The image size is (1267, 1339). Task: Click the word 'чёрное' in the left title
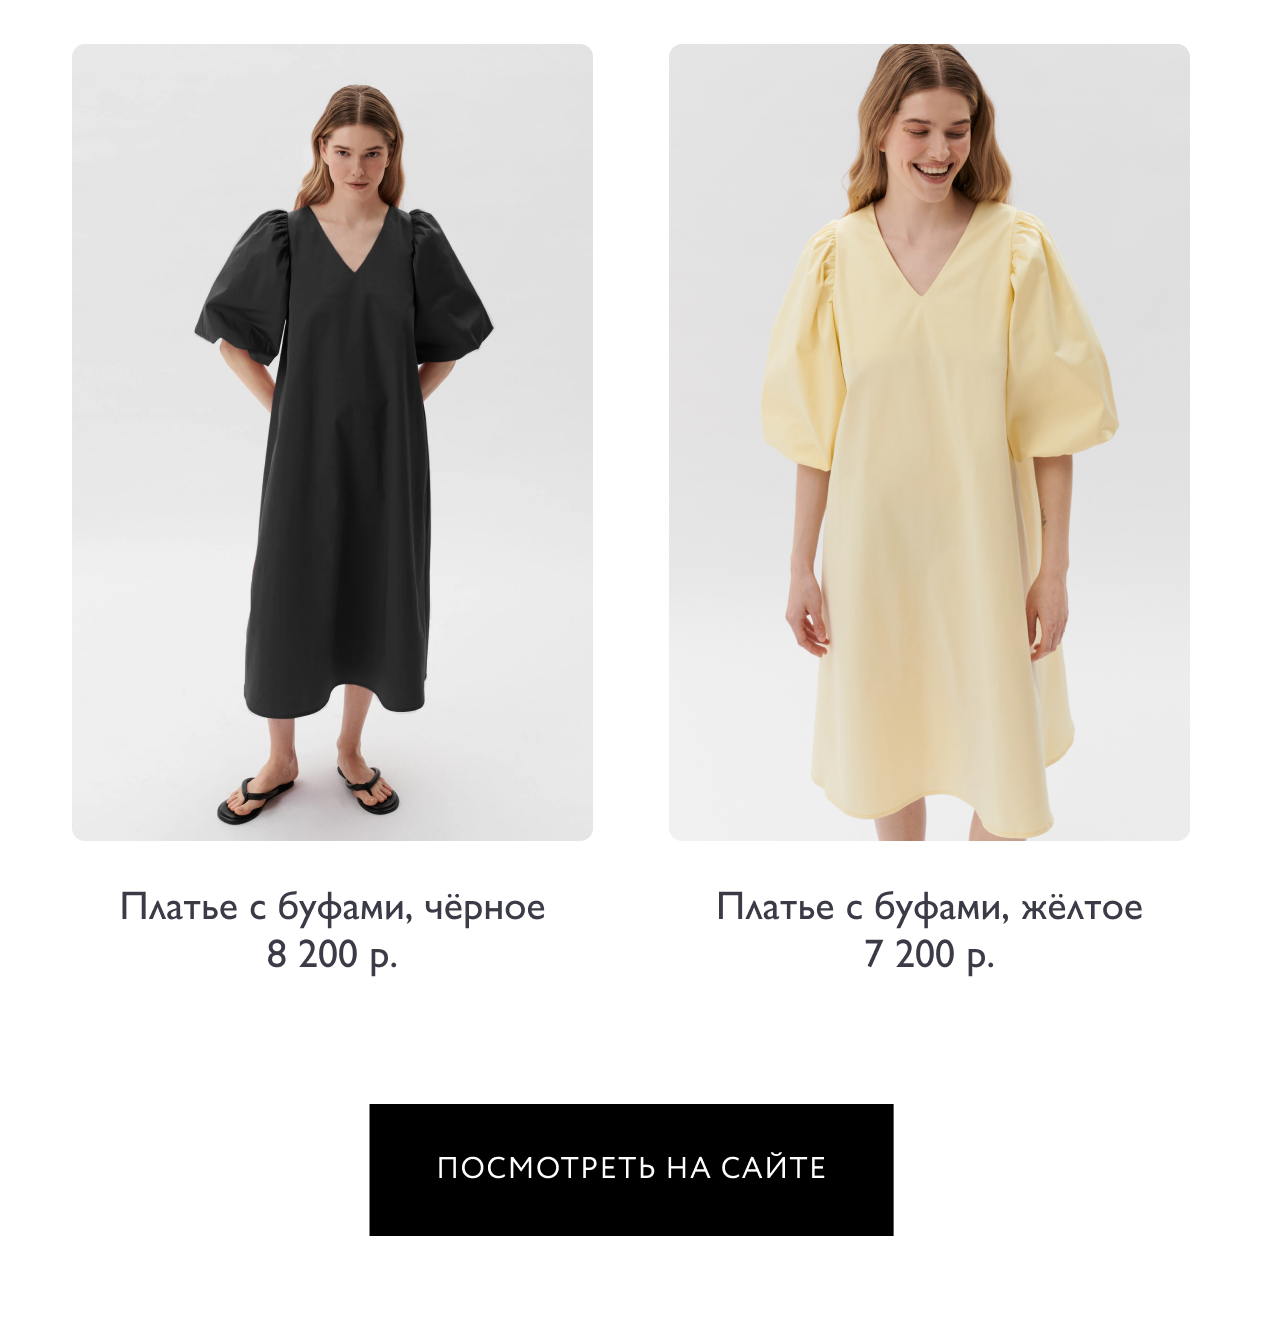(485, 907)
